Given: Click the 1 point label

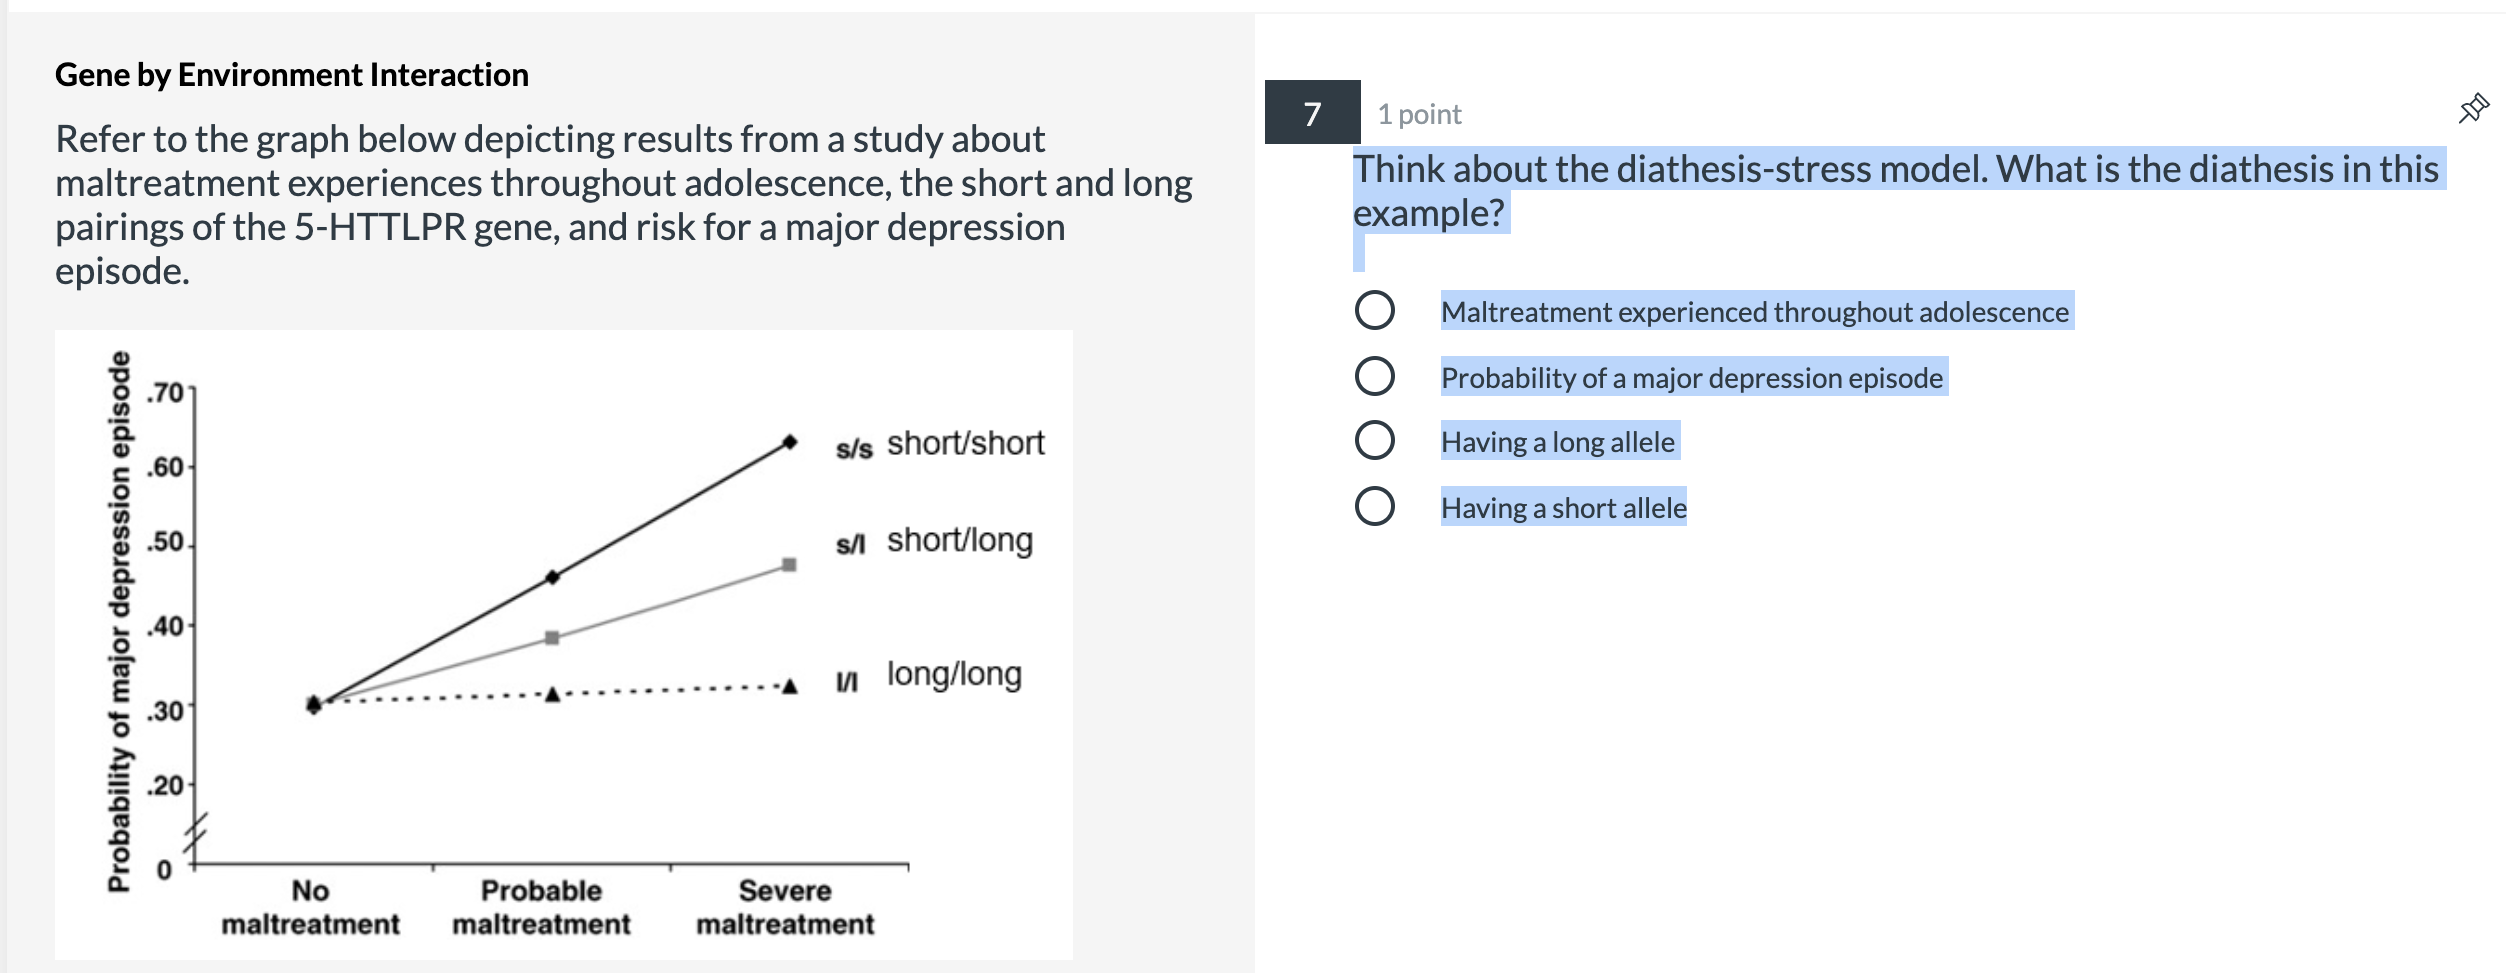Looking at the screenshot, I should [x=1418, y=113].
